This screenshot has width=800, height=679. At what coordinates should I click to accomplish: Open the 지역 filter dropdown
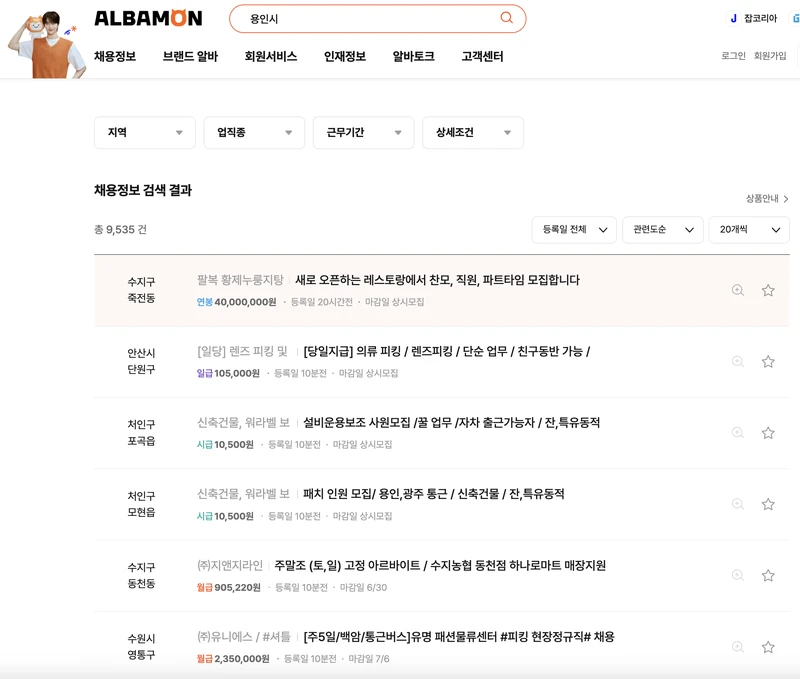144,132
